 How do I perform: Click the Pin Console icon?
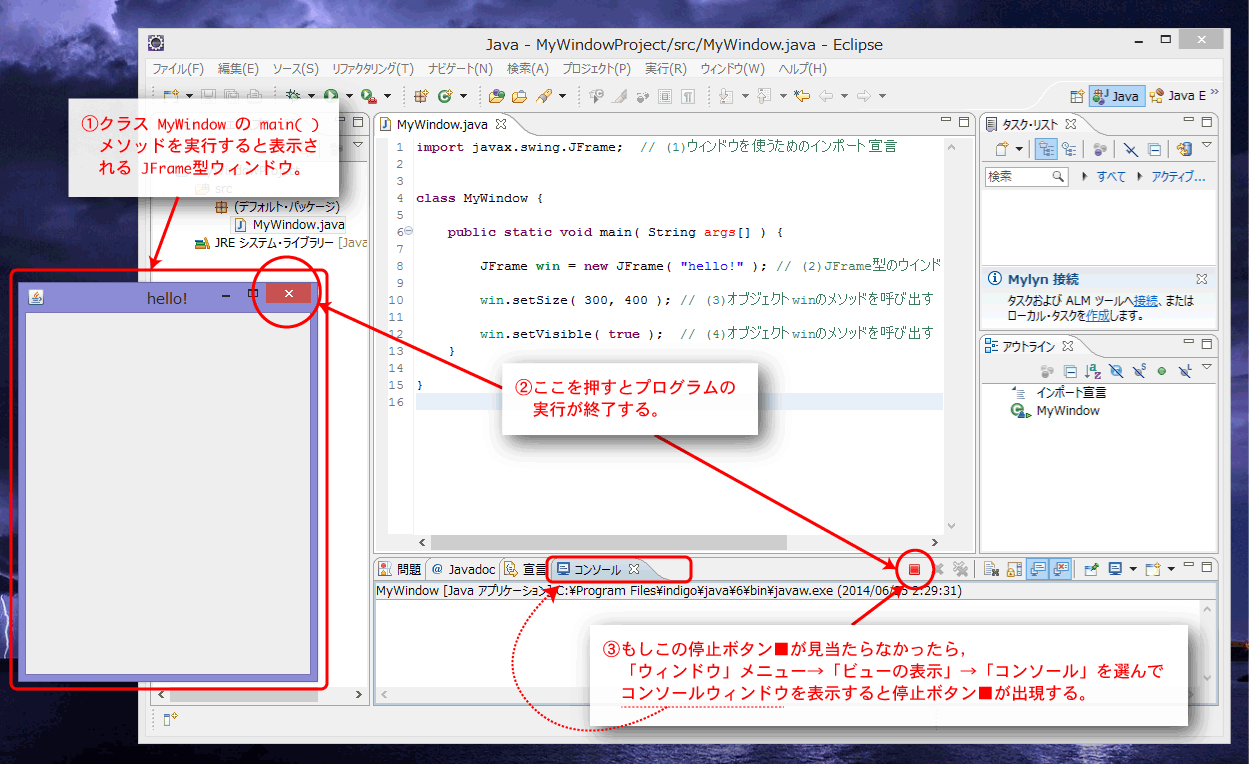point(1092,569)
